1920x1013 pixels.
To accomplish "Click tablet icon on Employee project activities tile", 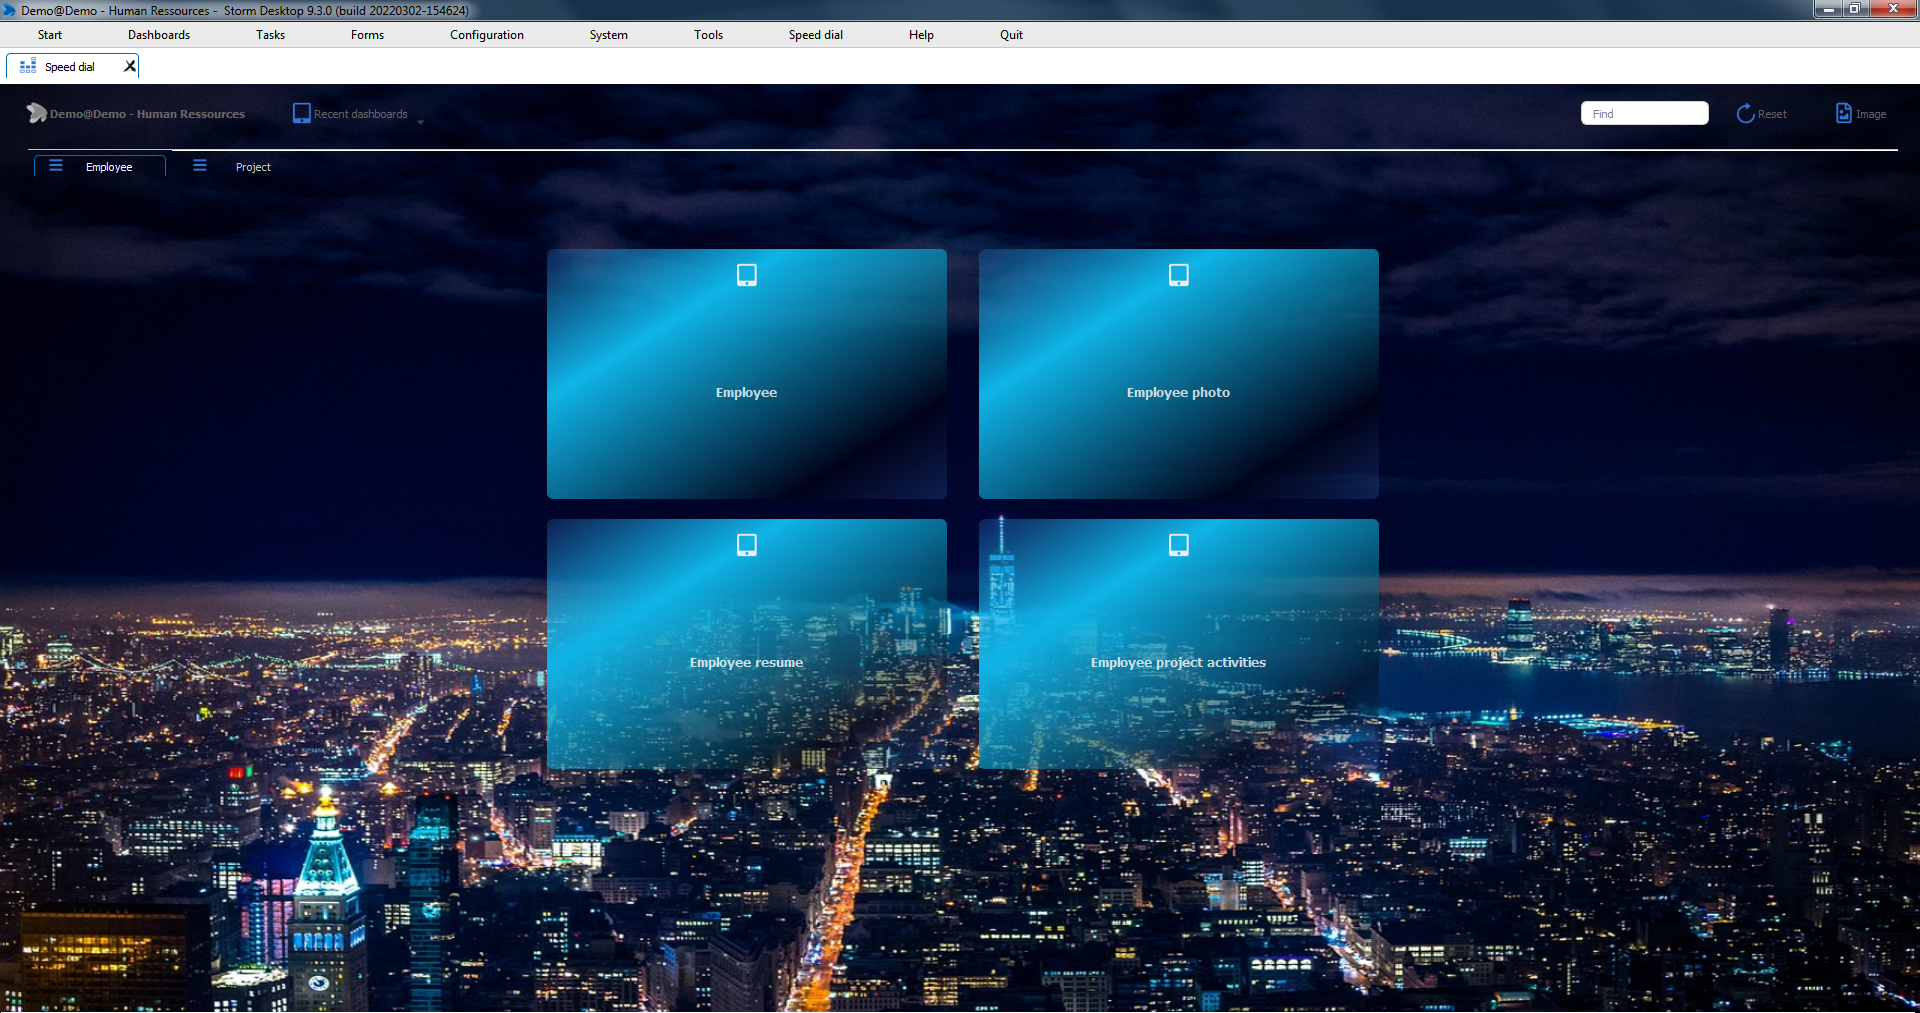I will pyautogui.click(x=1179, y=545).
